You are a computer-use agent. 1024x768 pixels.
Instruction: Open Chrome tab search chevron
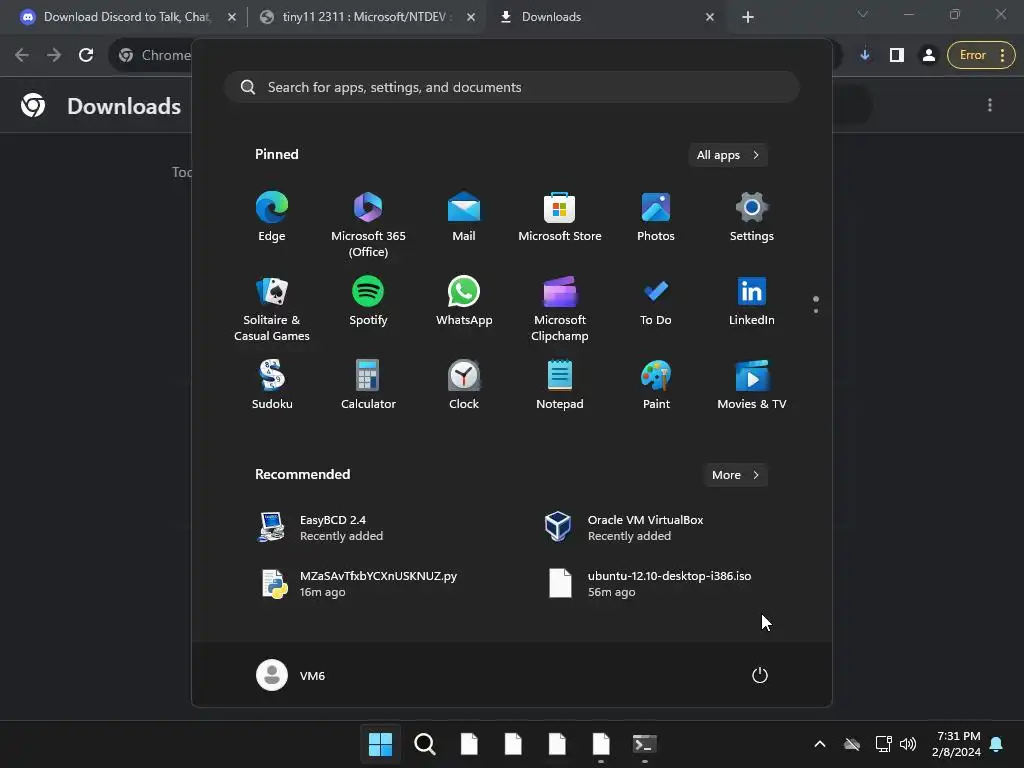pos(863,14)
